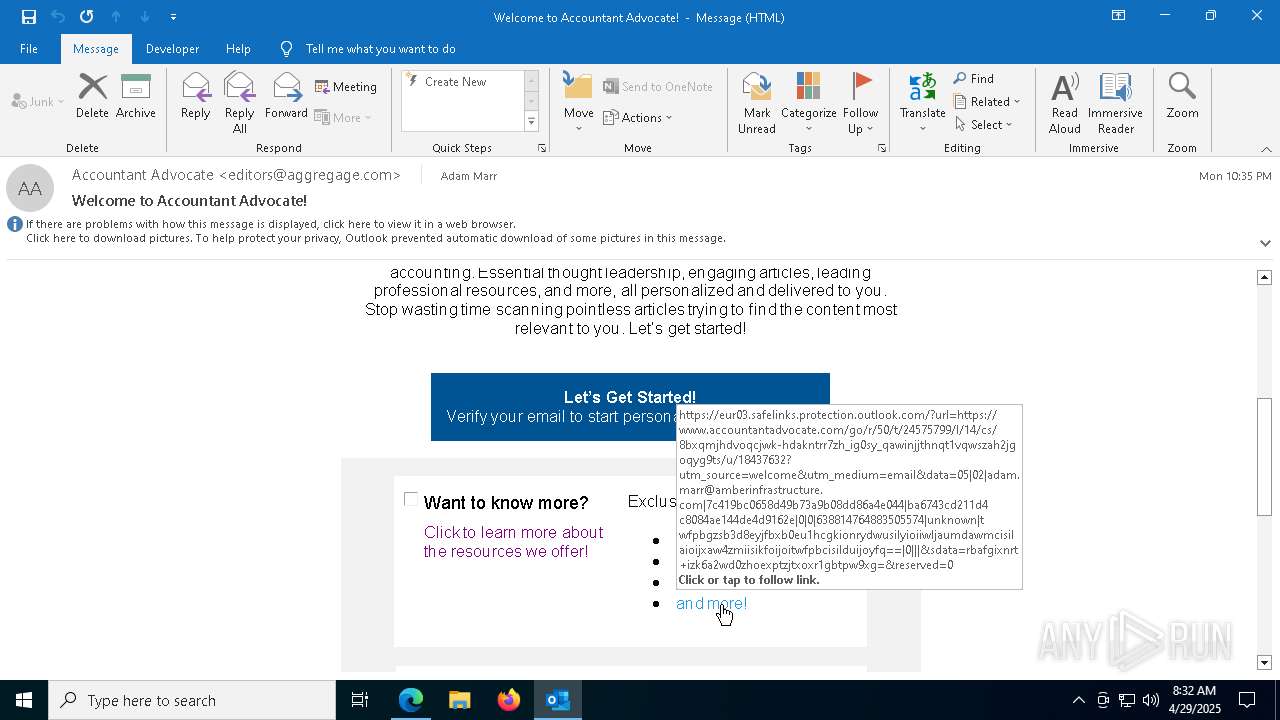This screenshot has width=1280, height=720.
Task: Open Task View on the taskbar
Action: [x=360, y=700]
